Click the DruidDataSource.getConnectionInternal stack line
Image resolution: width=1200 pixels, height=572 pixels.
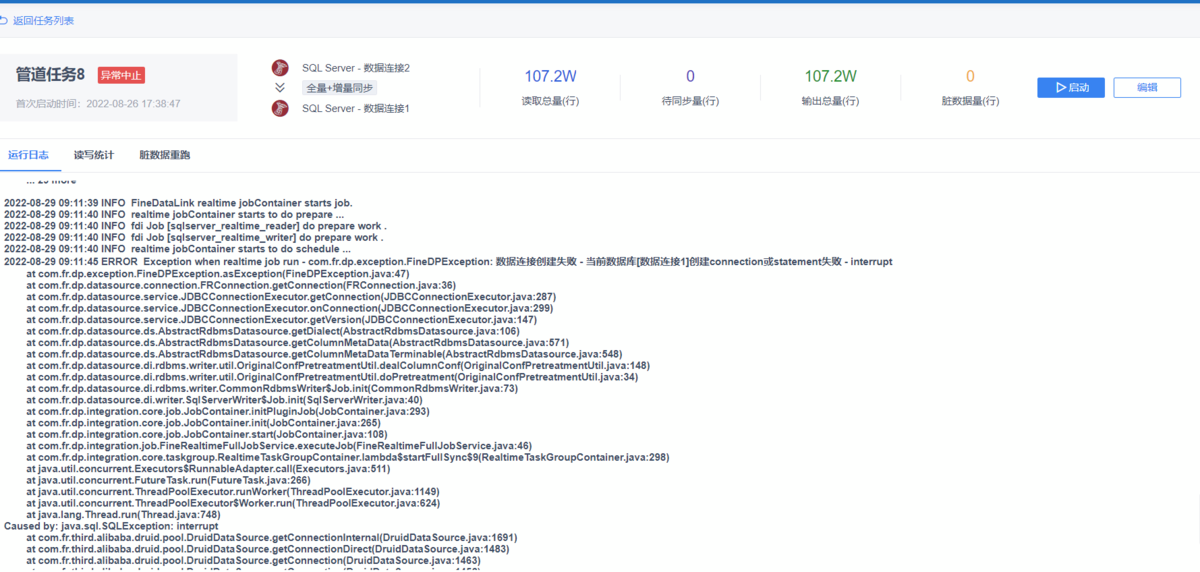(272, 538)
